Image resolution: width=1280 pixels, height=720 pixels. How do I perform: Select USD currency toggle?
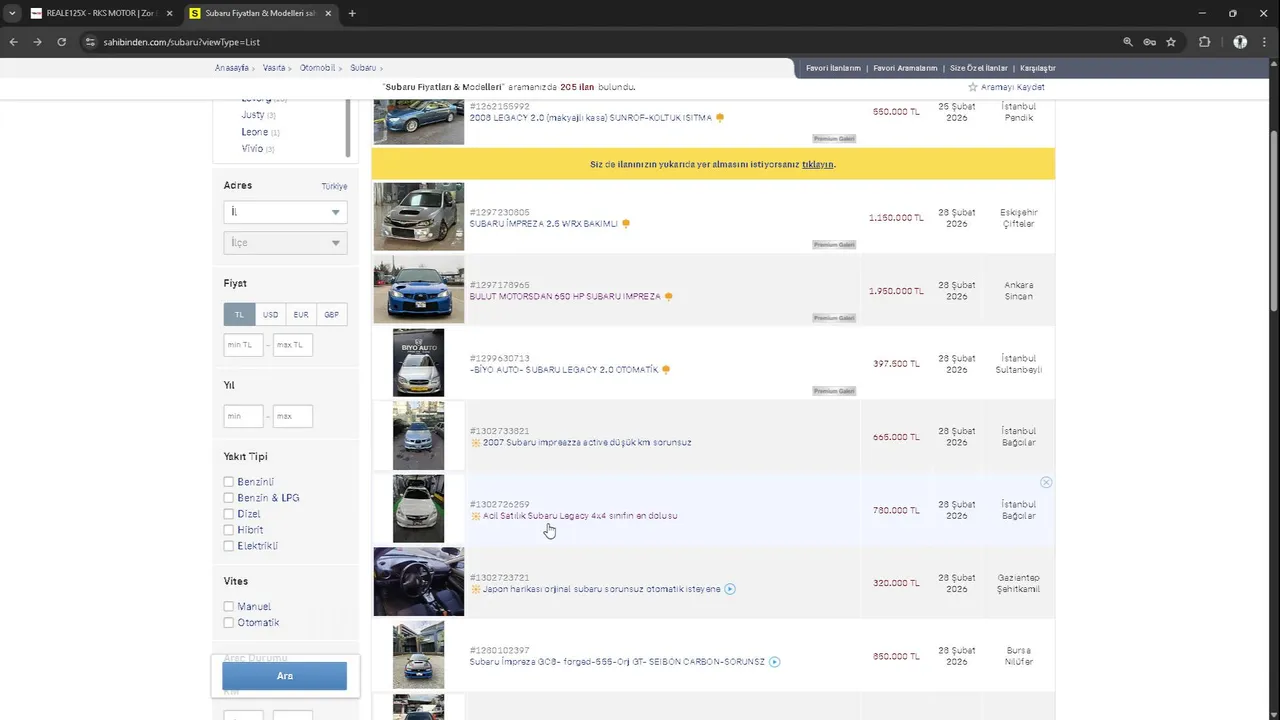(x=270, y=314)
